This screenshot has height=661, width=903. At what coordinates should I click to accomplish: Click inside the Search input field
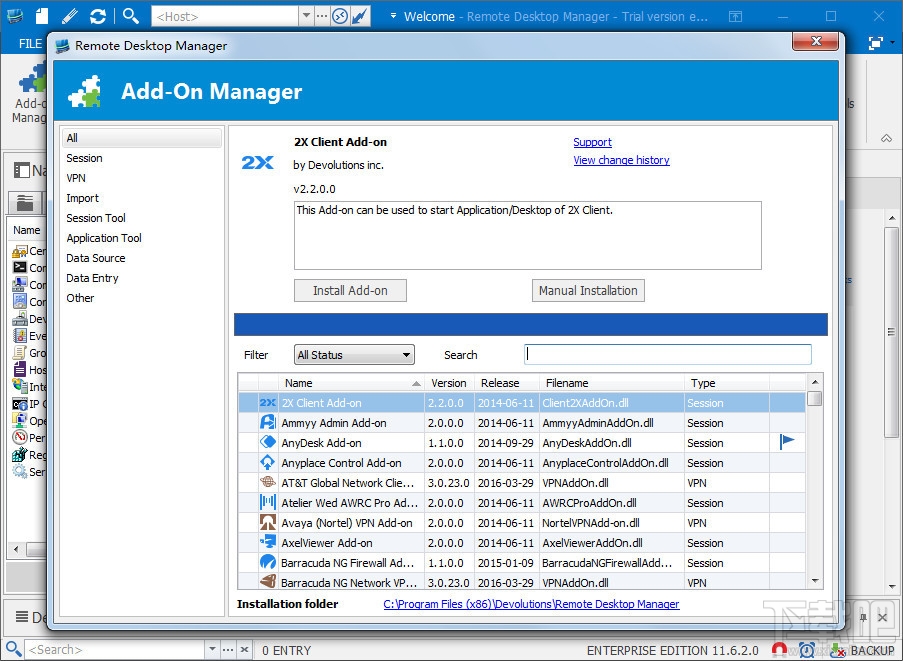(x=667, y=354)
